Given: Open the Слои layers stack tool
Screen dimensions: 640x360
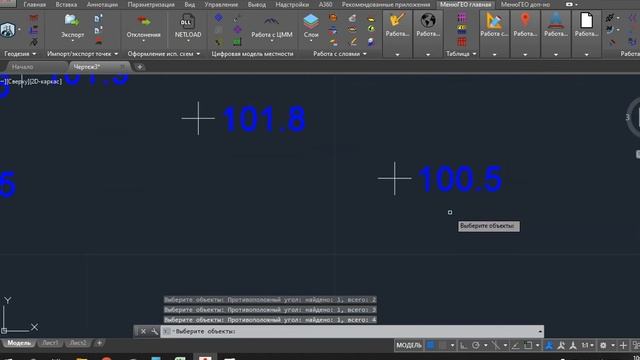Looking at the screenshot, I should (x=311, y=26).
